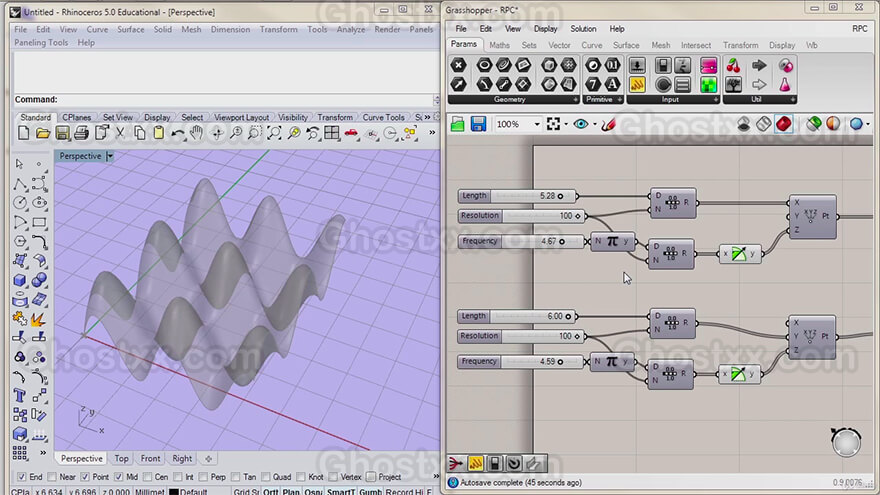This screenshot has width=880, height=495.
Task: Click the four-viewport layout icon in Rhino
Action: coord(332,133)
